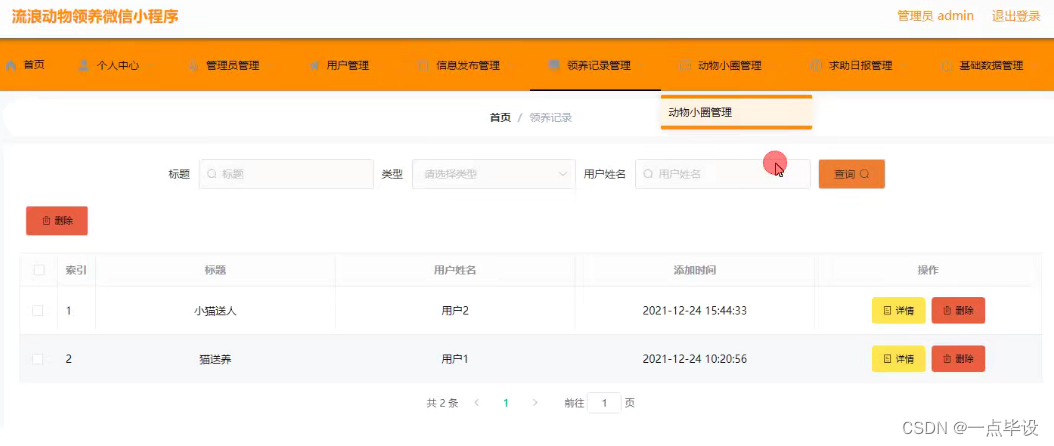The height and width of the screenshot is (446, 1054).
Task: Open the 类型 dropdown 请选择类型
Action: [493, 174]
